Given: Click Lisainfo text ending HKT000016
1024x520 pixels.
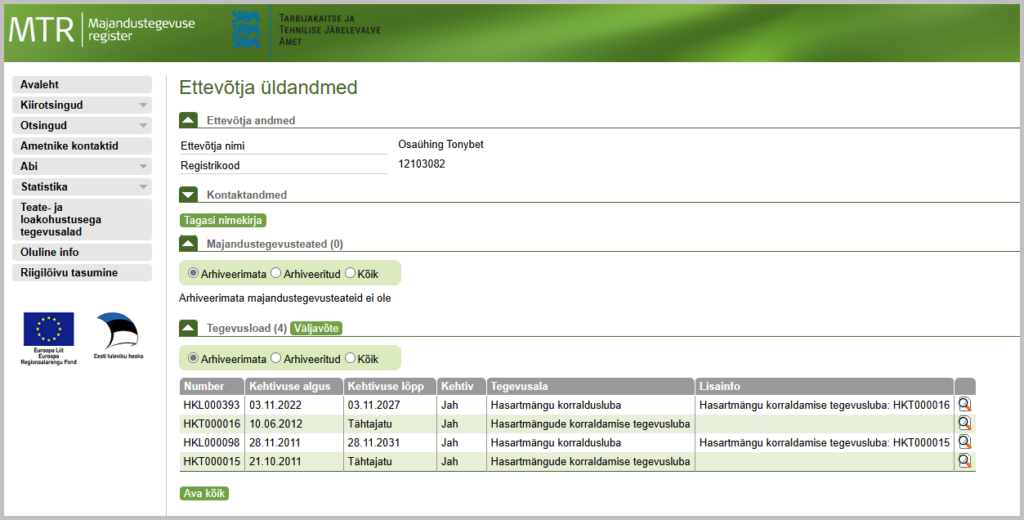Looking at the screenshot, I should pyautogui.click(x=824, y=405).
